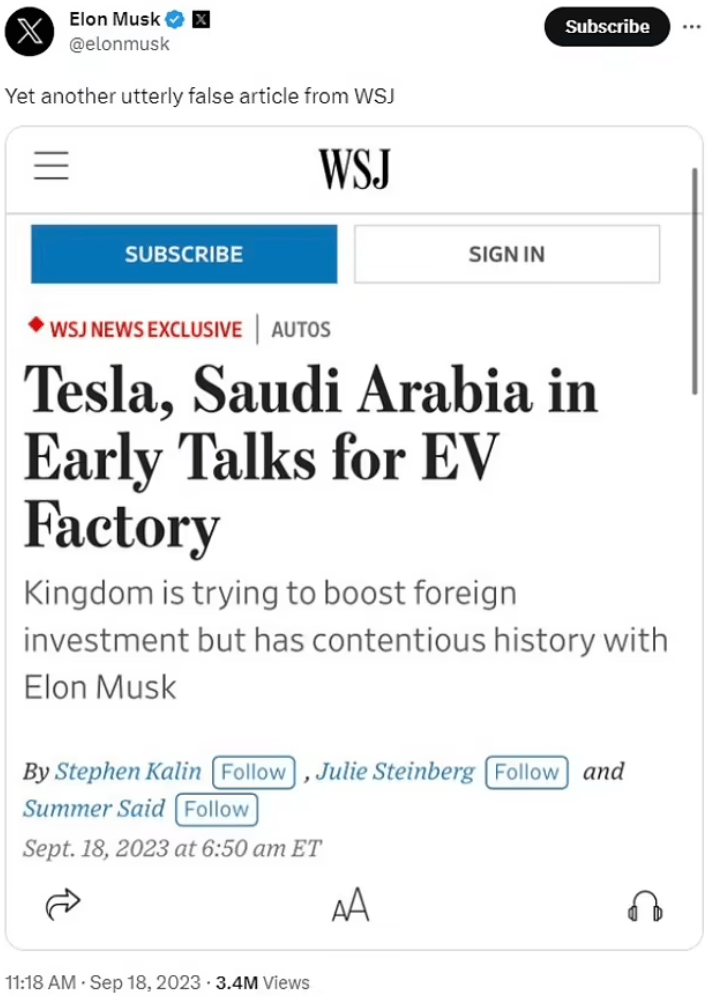This screenshot has width=717, height=997.
Task: Click the blue verified checkmark badge
Action: [x=175, y=20]
